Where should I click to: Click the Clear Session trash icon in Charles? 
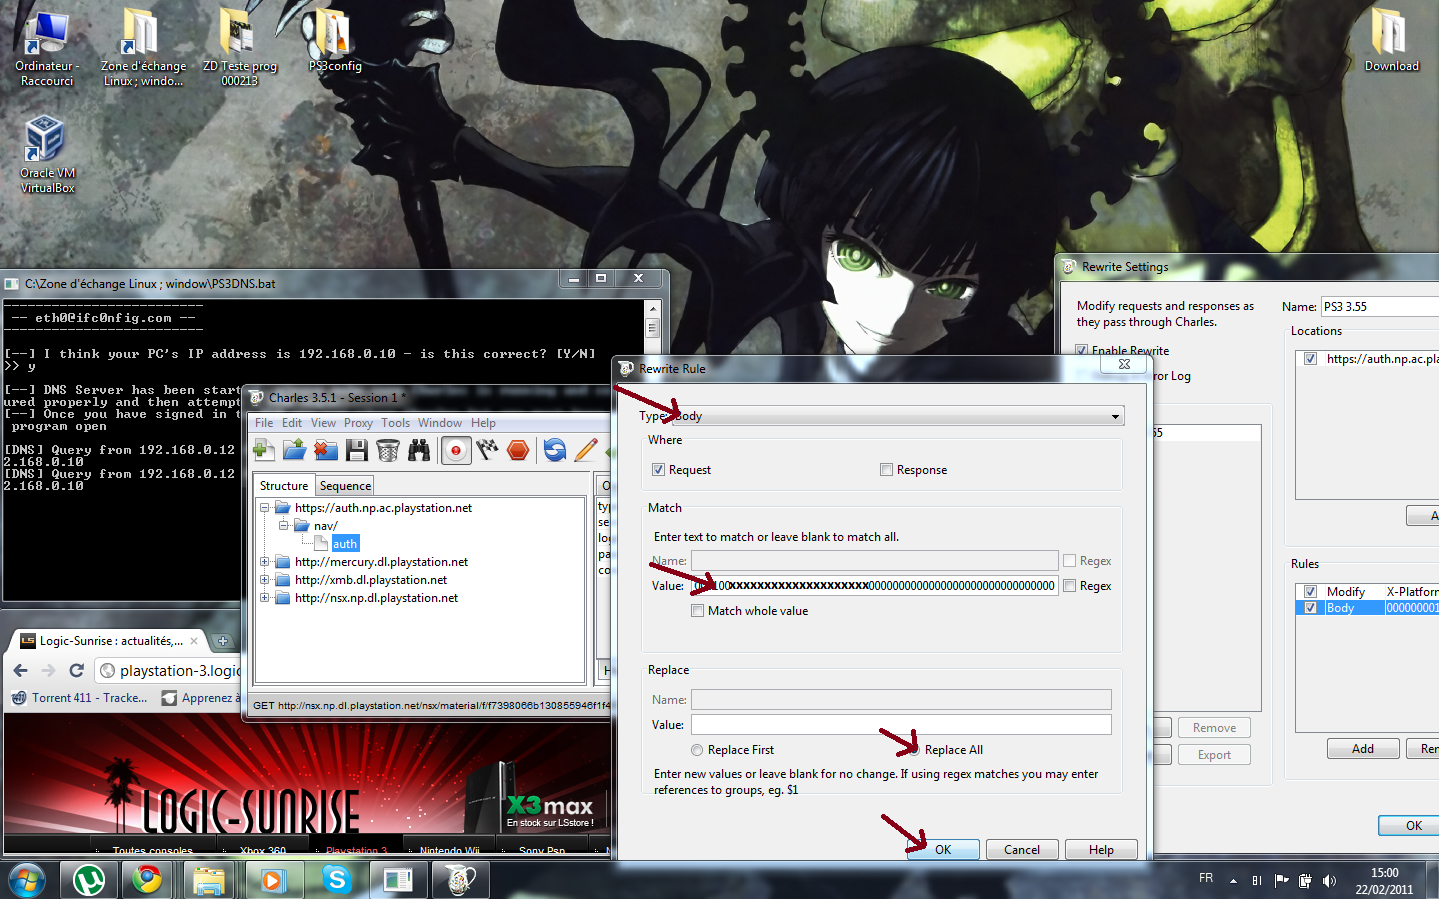point(388,450)
